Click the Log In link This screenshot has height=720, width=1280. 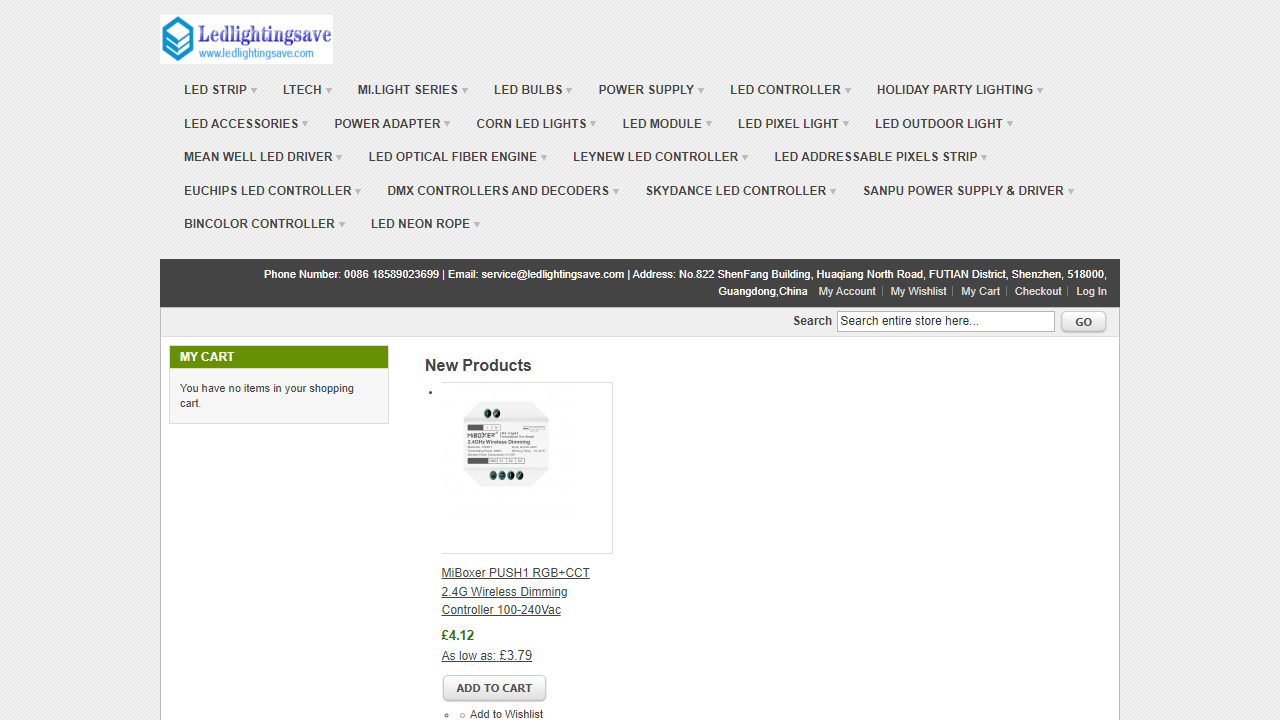click(x=1091, y=291)
